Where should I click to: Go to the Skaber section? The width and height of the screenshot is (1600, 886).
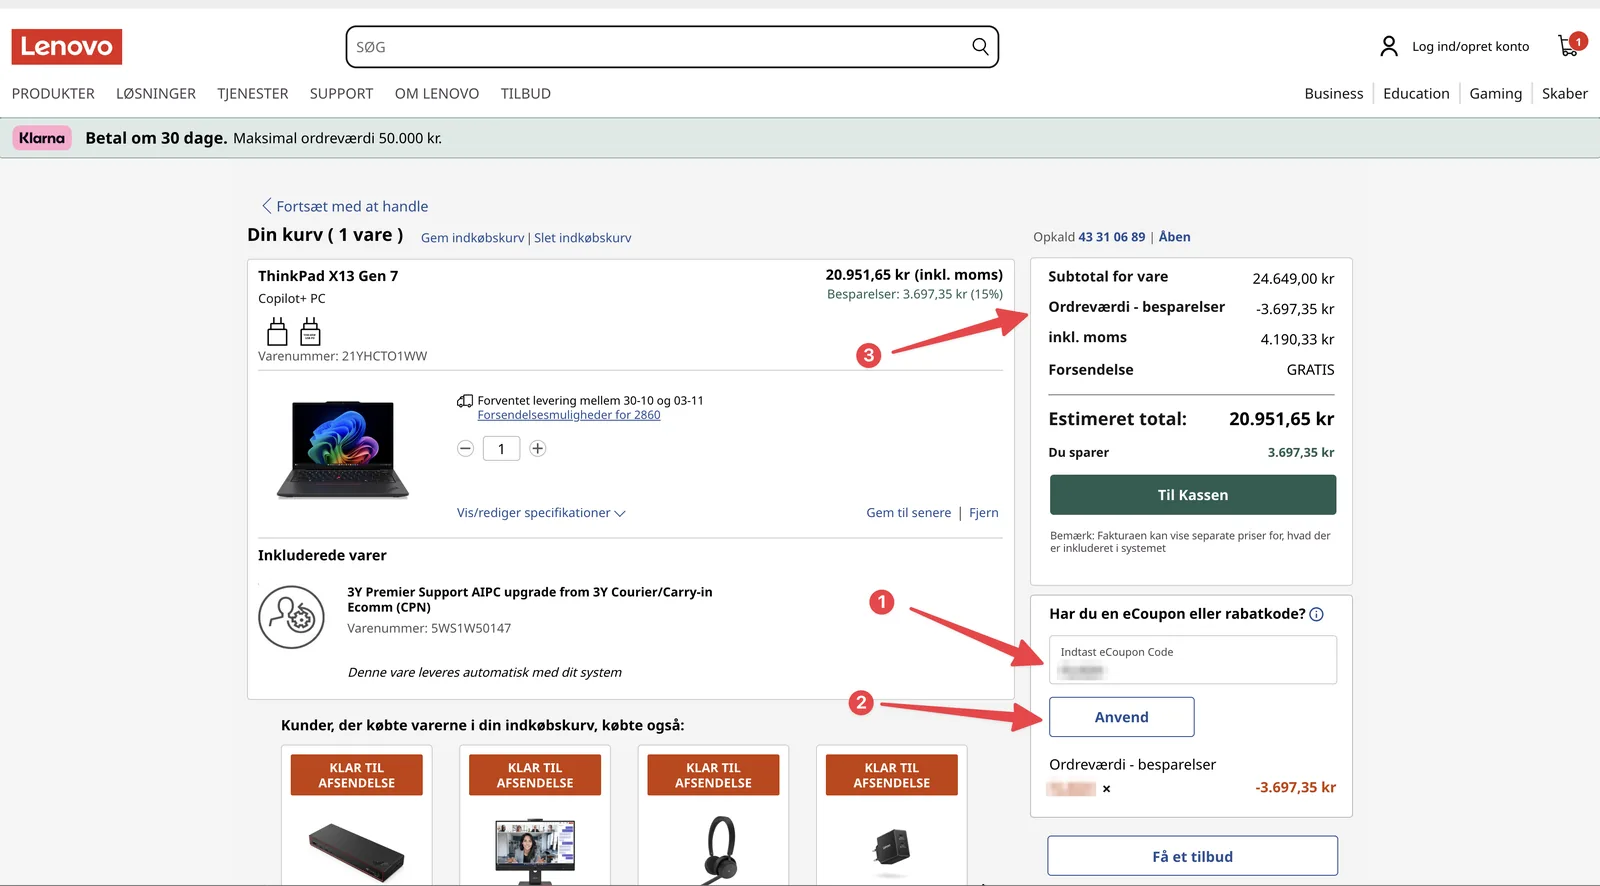[1565, 94]
